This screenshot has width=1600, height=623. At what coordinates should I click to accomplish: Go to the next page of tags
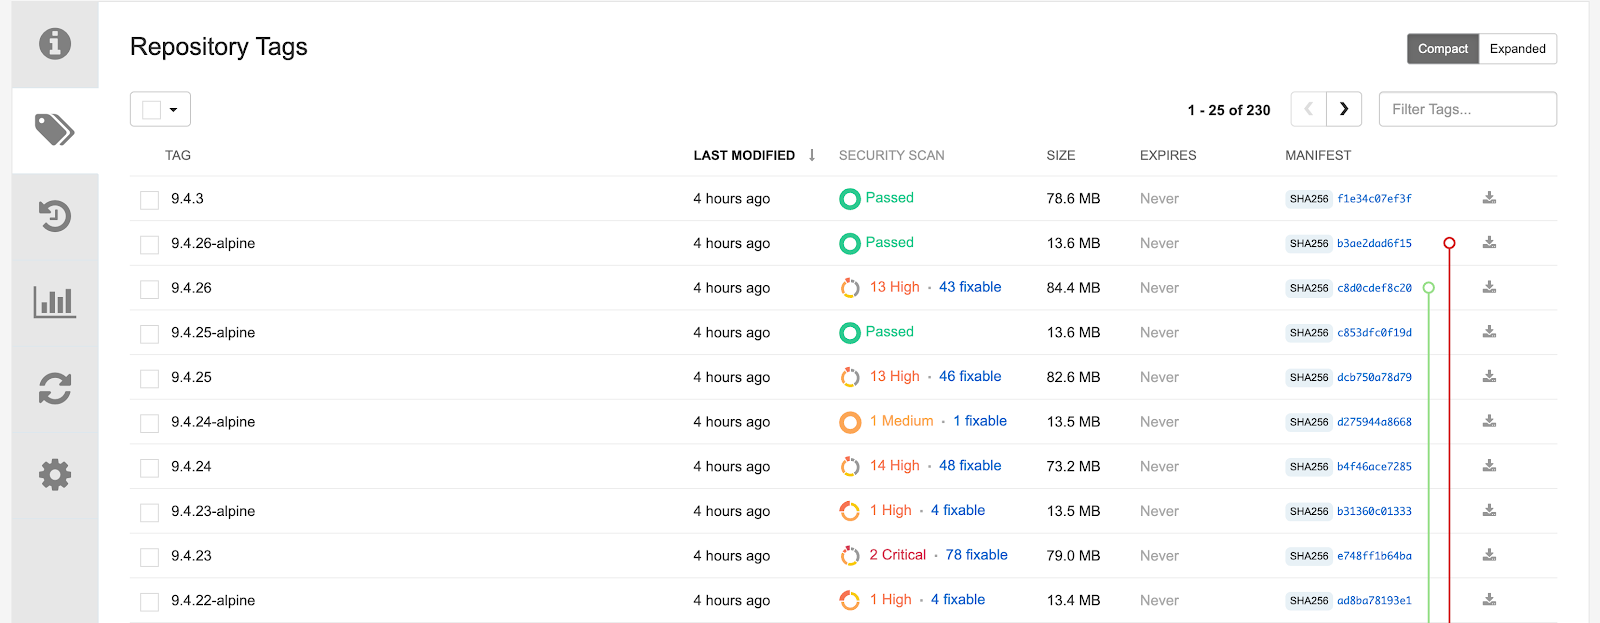tap(1344, 108)
